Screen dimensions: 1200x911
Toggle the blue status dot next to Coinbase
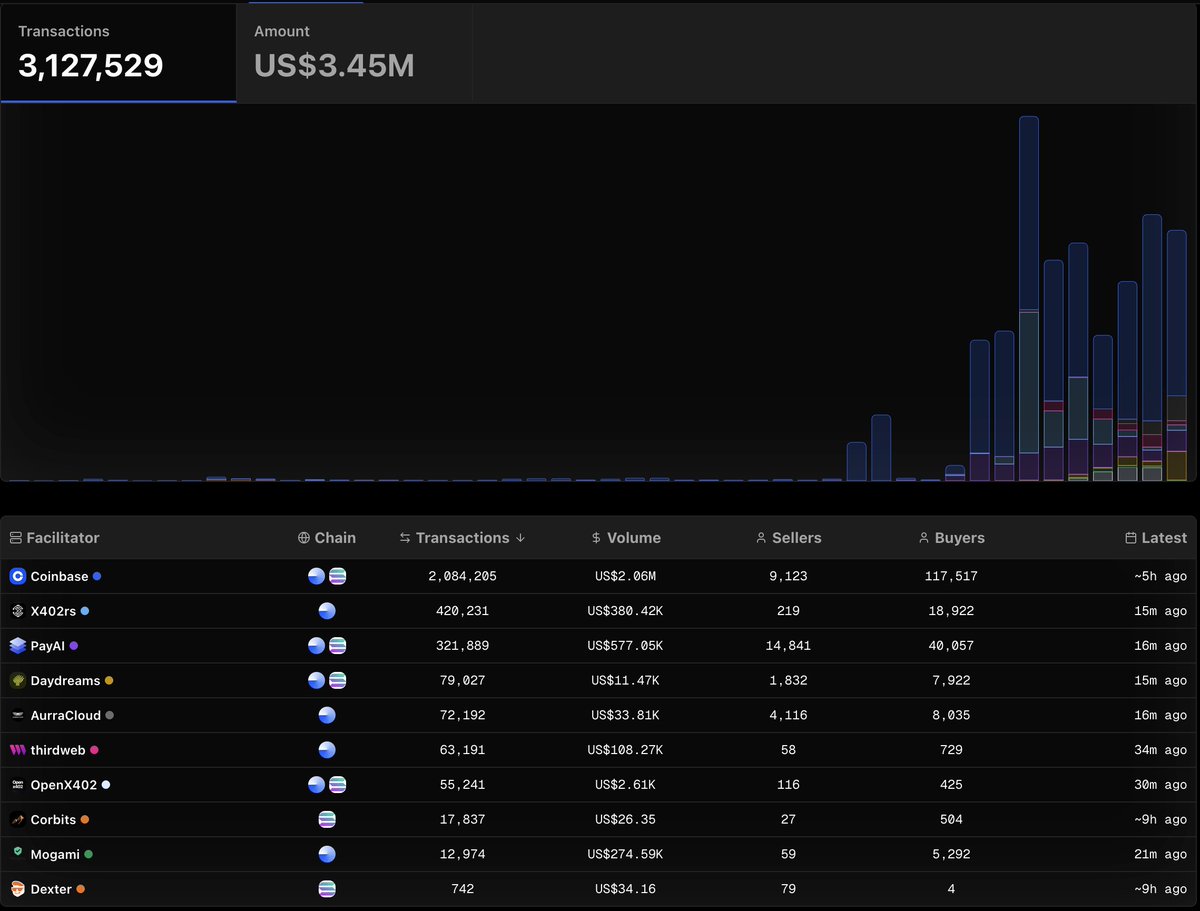click(98, 576)
